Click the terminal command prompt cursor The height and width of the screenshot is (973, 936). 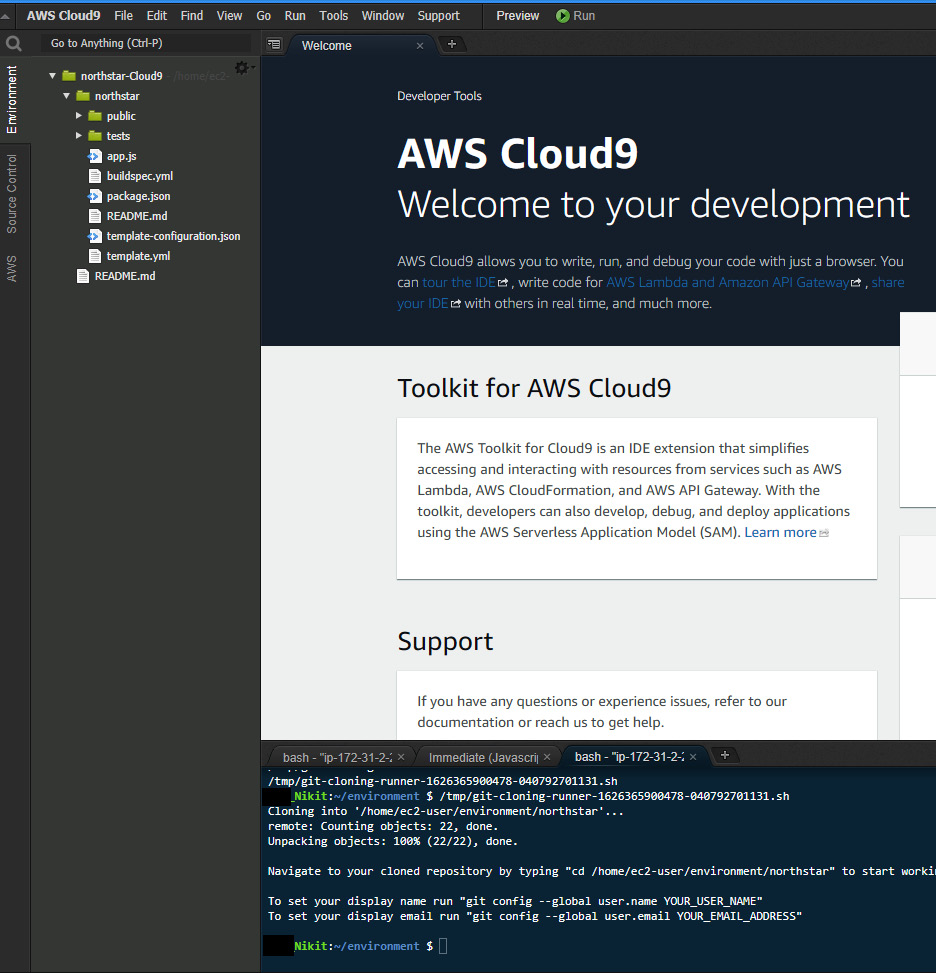coord(443,946)
